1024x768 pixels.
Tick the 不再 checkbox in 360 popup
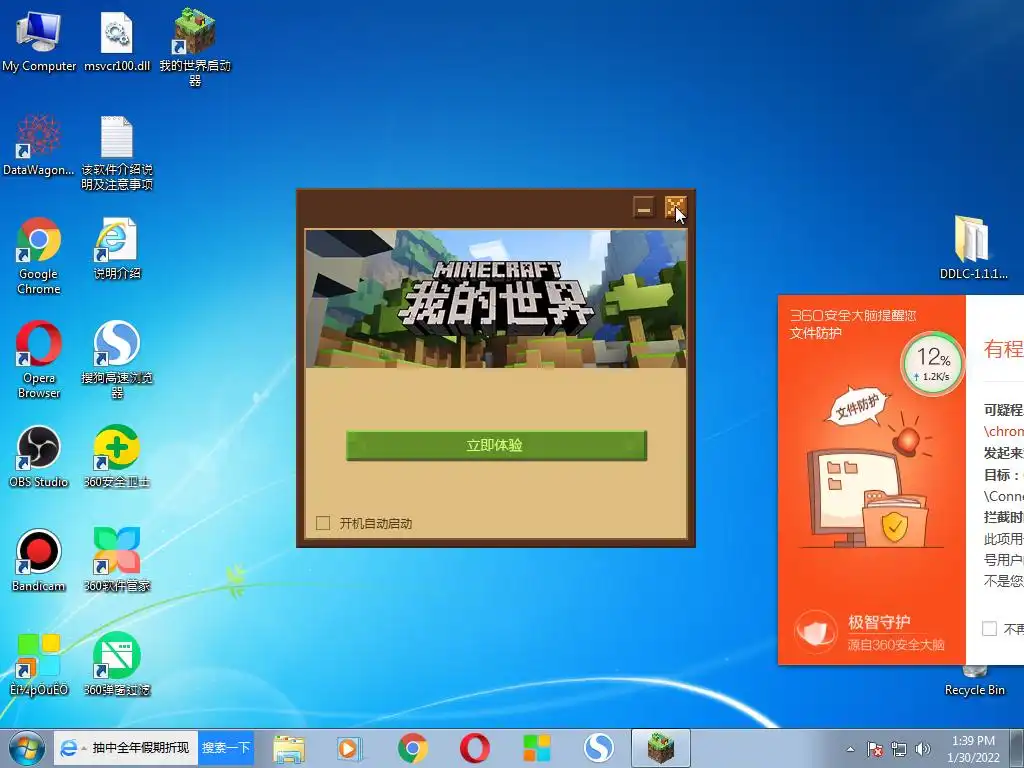point(989,629)
